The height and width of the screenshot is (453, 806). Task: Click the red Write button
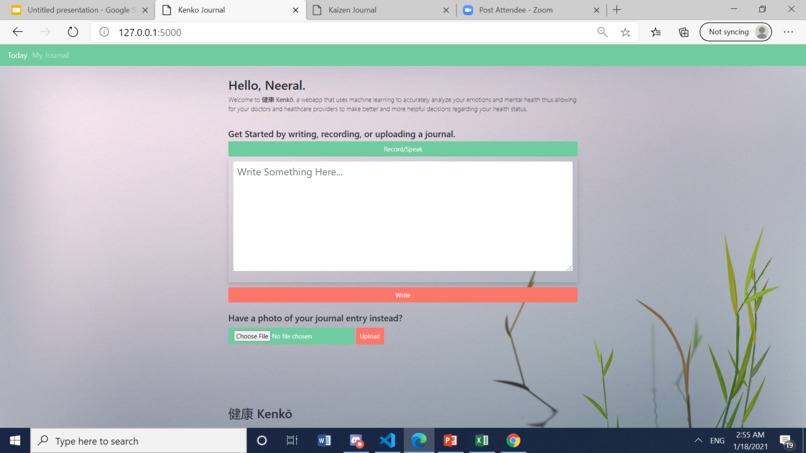pos(402,295)
